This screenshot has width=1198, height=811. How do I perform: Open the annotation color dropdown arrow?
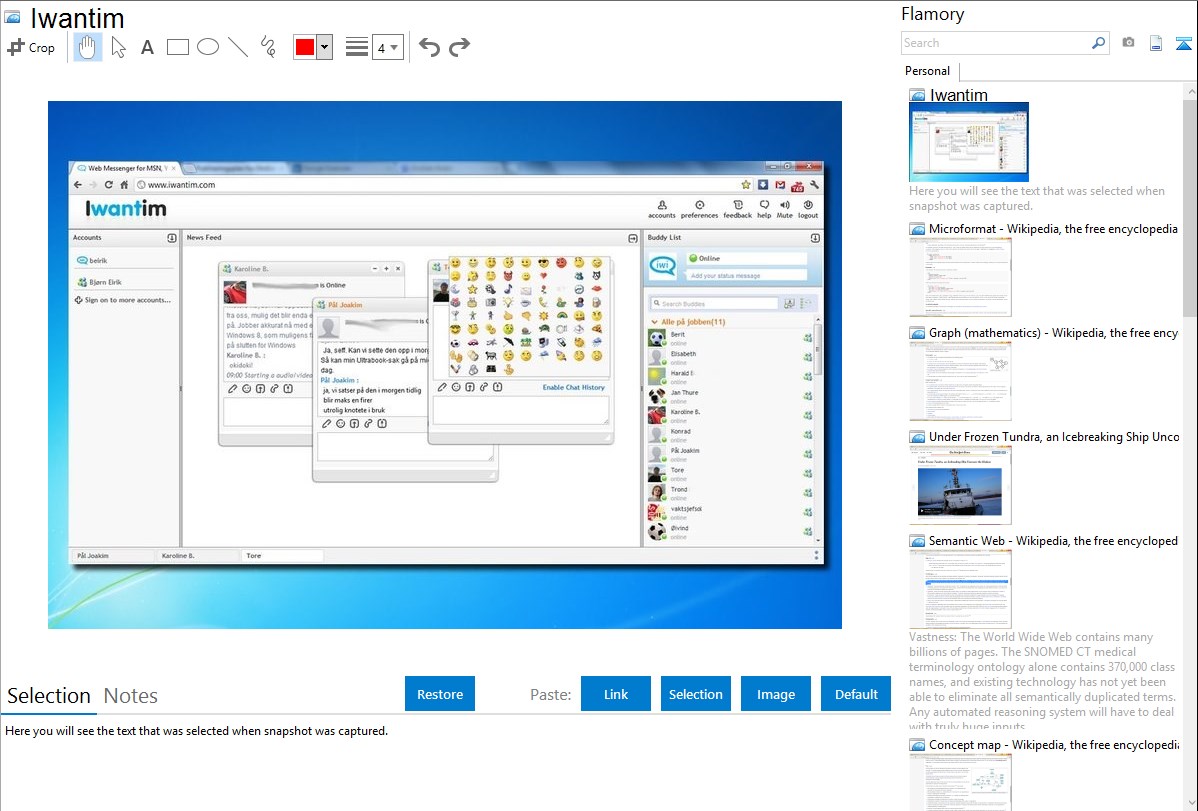[325, 47]
